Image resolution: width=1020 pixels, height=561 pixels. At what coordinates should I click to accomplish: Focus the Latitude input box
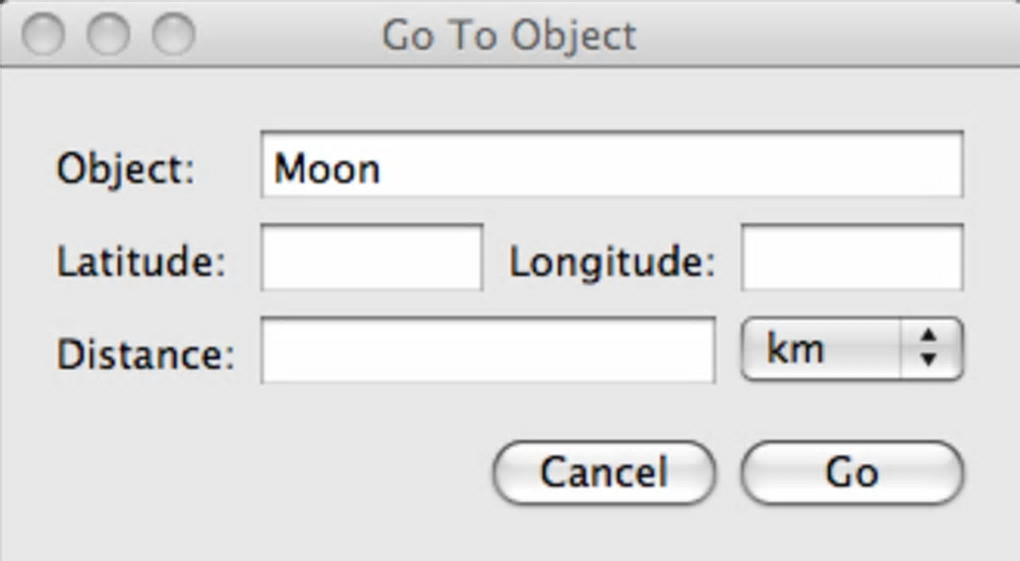(x=372, y=258)
